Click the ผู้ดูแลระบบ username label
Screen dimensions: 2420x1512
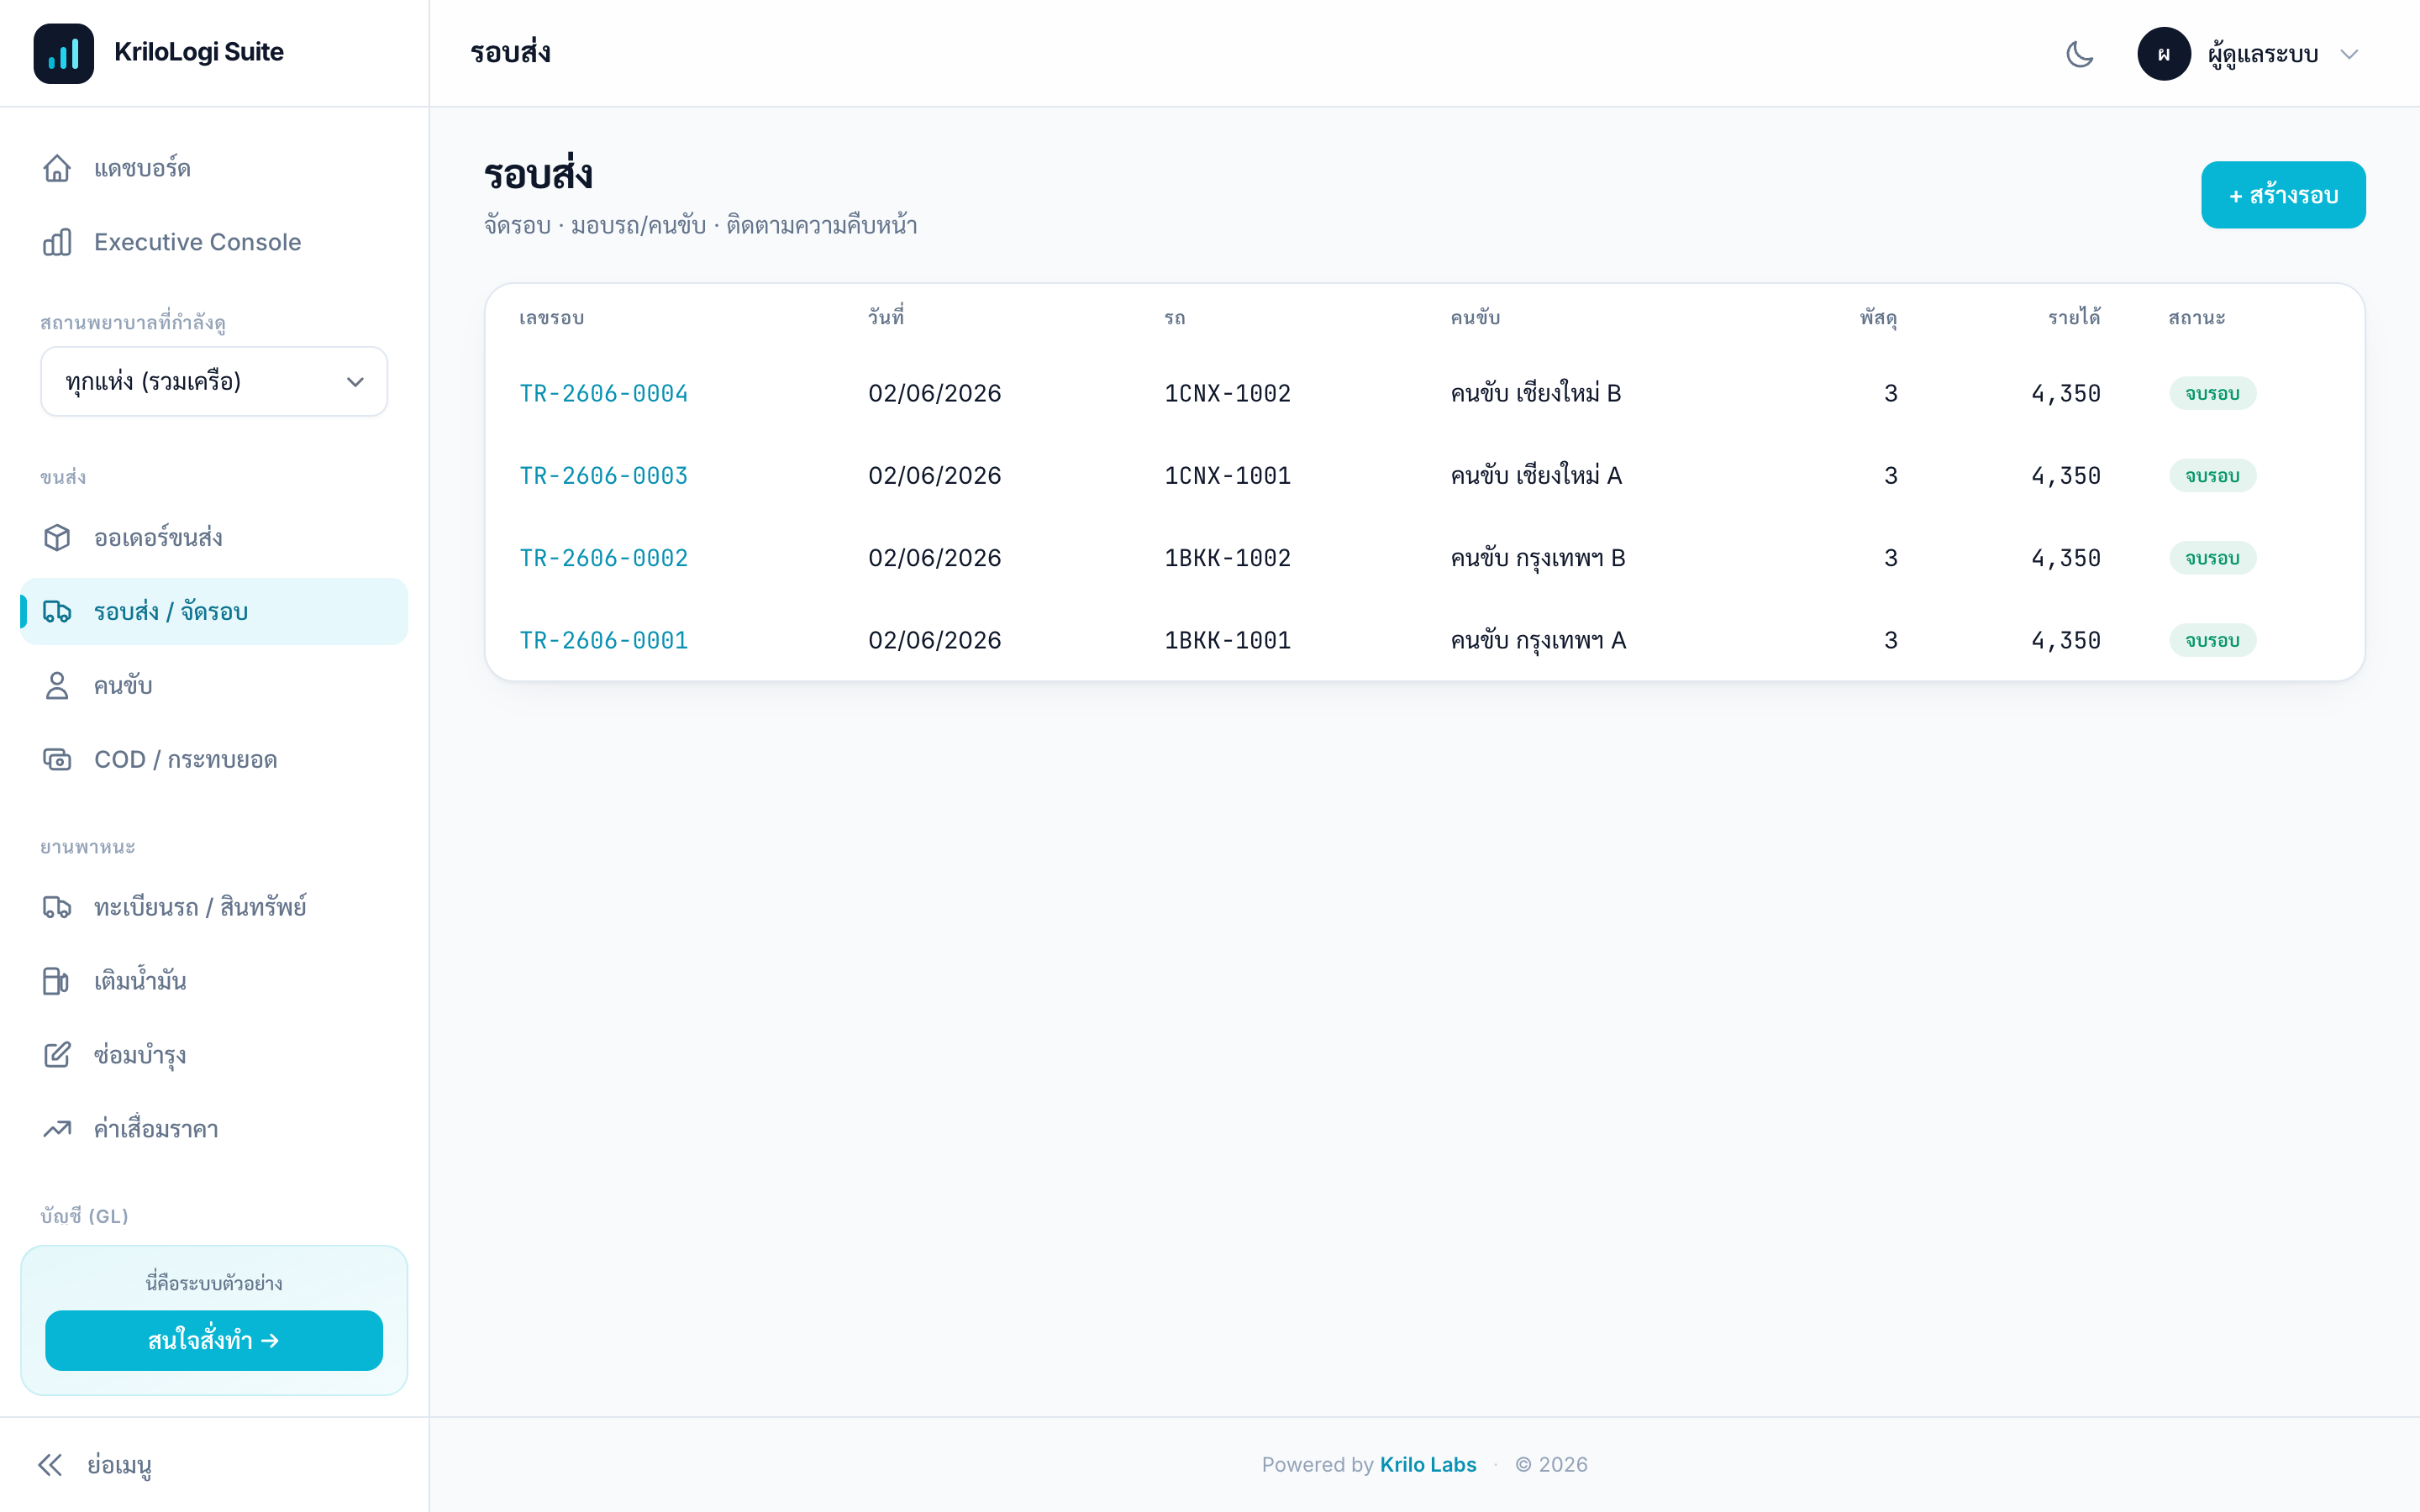[x=2263, y=54]
